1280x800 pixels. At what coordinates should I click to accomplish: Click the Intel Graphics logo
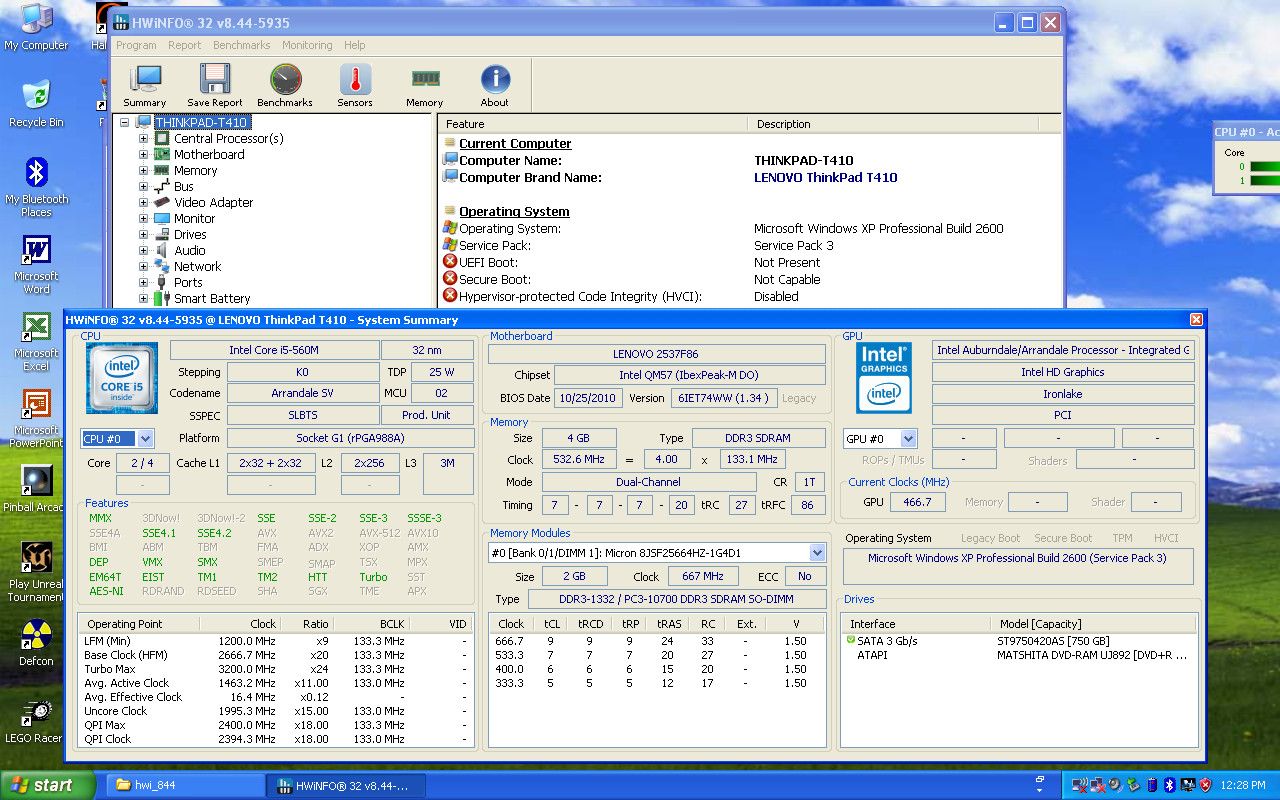pos(884,378)
